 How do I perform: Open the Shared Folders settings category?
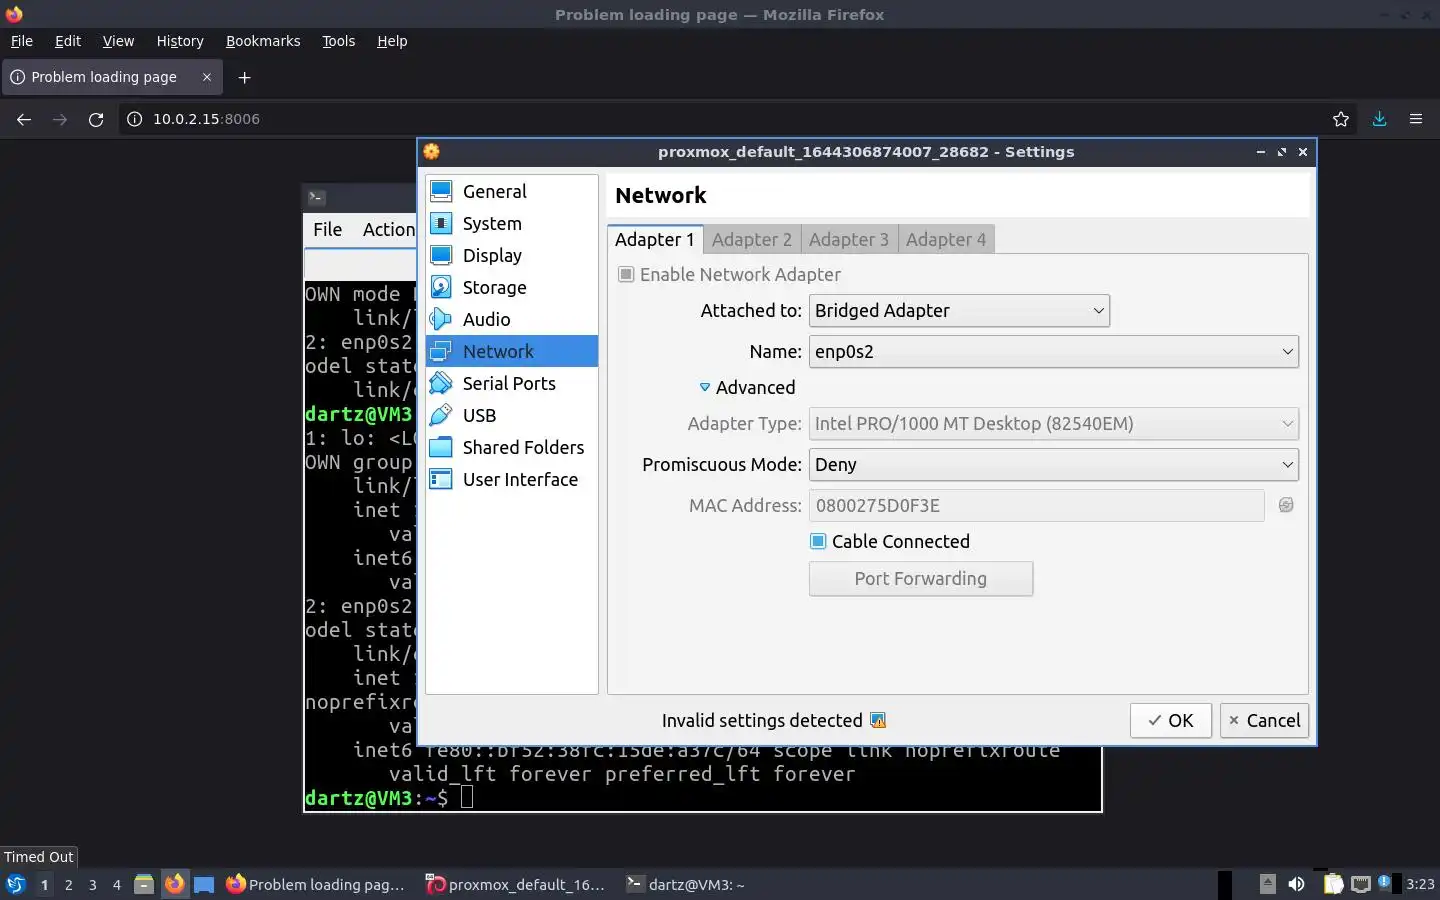[x=511, y=447]
